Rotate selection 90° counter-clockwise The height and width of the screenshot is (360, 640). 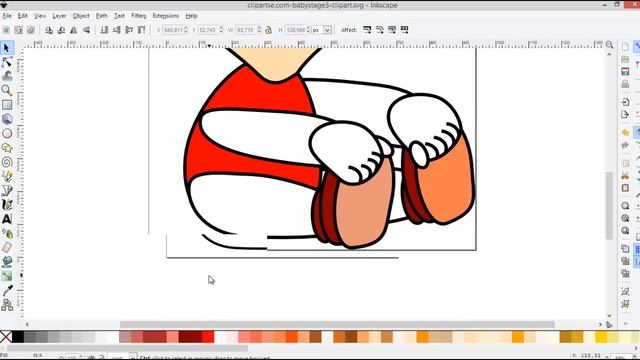(x=49, y=30)
